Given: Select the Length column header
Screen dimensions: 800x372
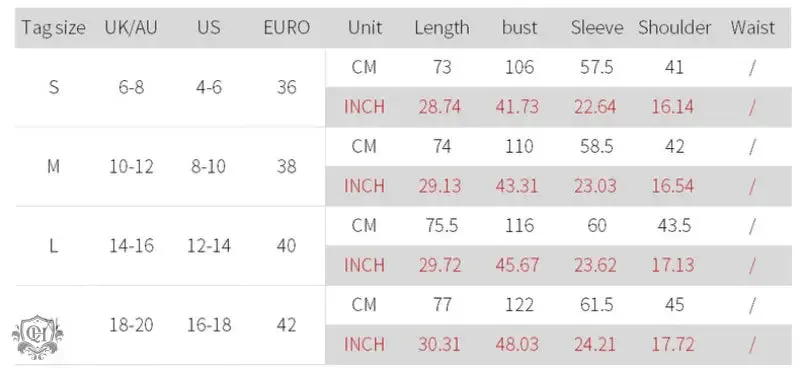Looking at the screenshot, I should 442,28.
